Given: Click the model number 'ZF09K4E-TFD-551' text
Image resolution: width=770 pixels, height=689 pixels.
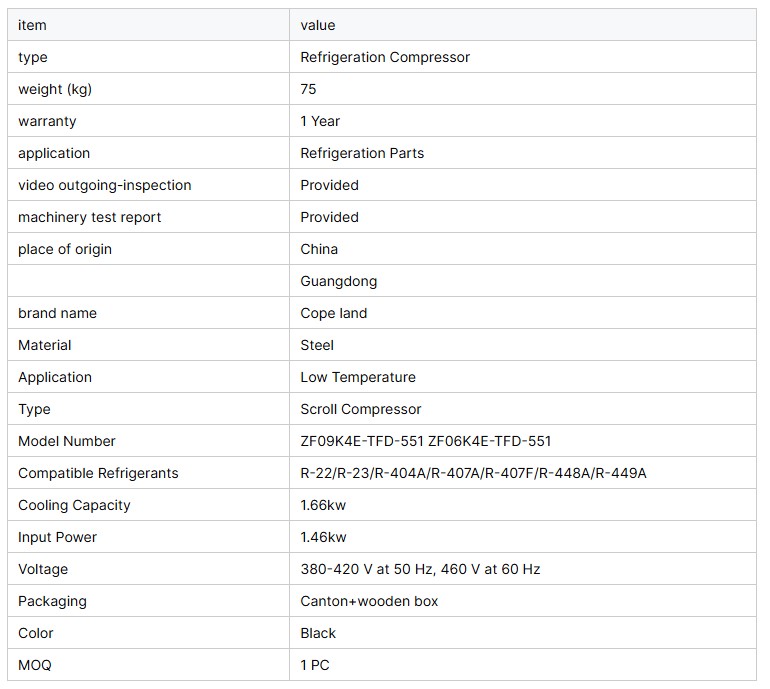Looking at the screenshot, I should [x=360, y=441].
